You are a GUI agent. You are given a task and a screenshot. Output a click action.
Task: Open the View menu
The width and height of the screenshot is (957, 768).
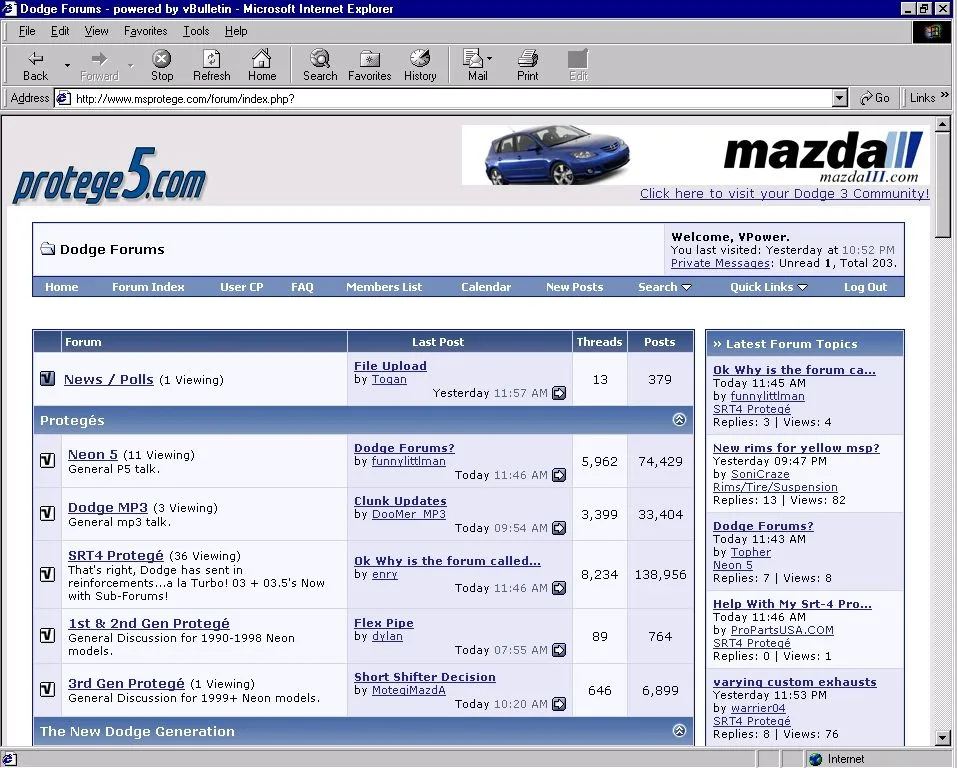[x=96, y=31]
